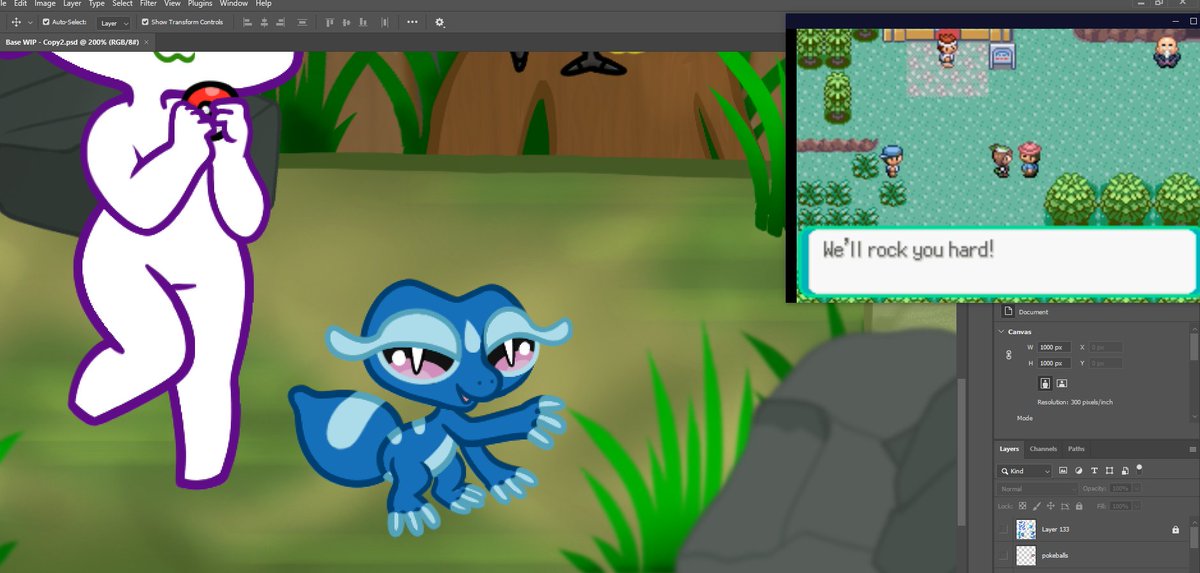Click Distribute horizontally icon in options bar
The width and height of the screenshot is (1200, 573).
383,21
